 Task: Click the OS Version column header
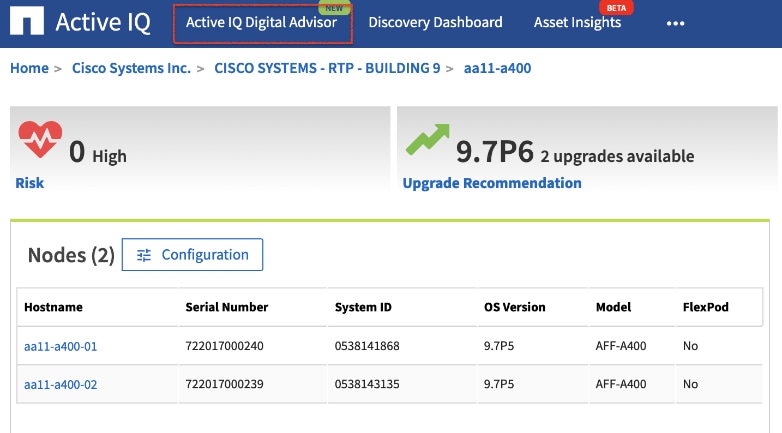click(514, 307)
